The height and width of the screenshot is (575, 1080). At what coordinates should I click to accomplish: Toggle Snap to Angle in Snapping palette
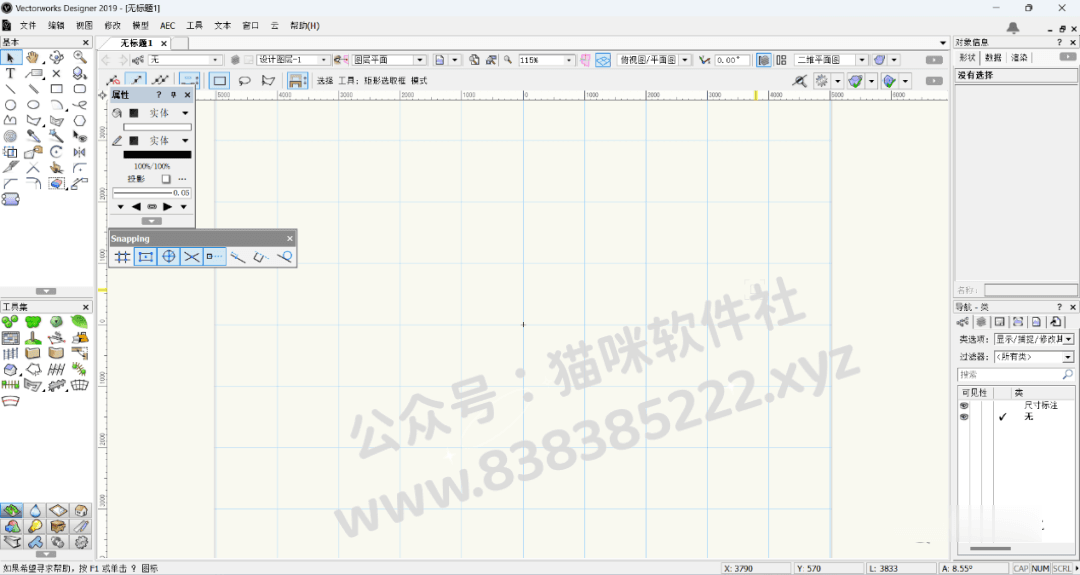point(168,257)
